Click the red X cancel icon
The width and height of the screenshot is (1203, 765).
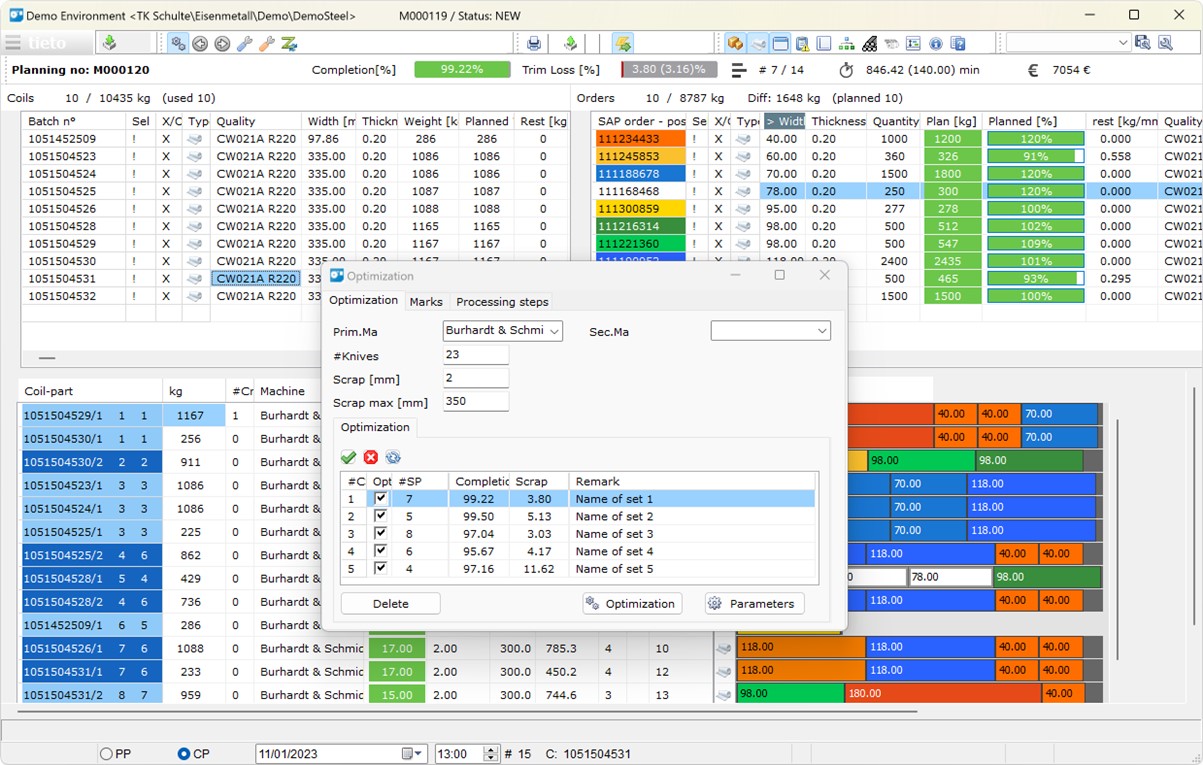[x=371, y=457]
